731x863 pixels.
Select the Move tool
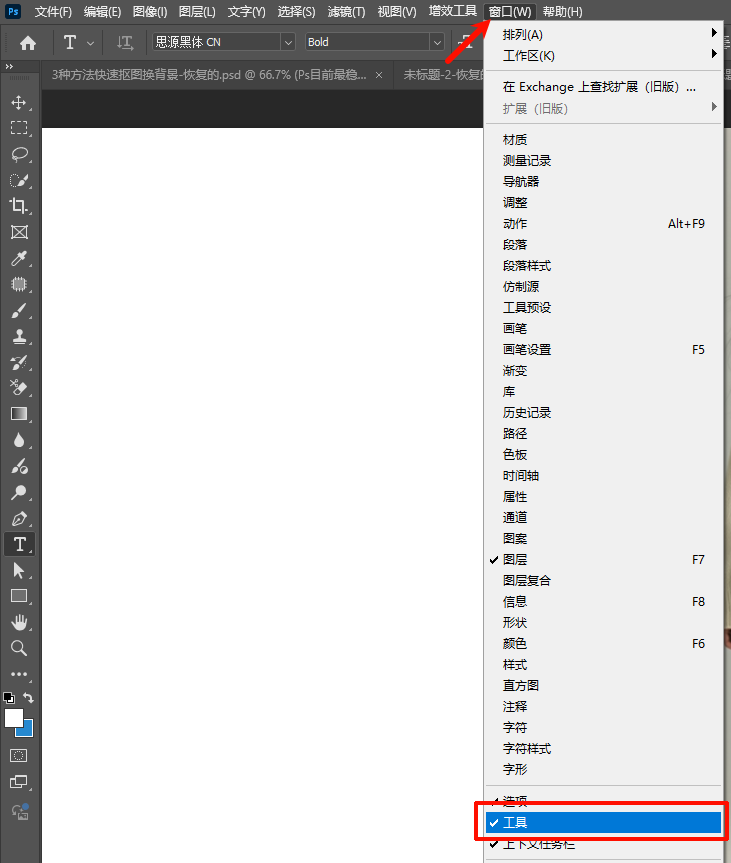pyautogui.click(x=19, y=103)
